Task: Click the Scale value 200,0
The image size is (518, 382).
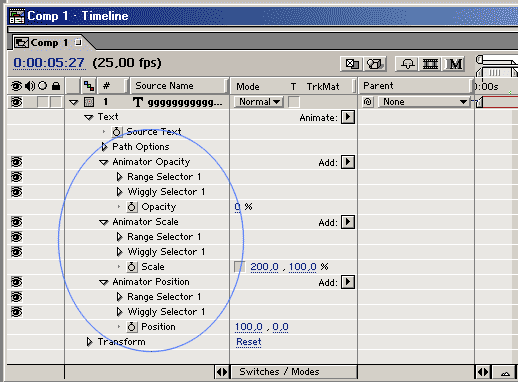Action: [x=264, y=267]
